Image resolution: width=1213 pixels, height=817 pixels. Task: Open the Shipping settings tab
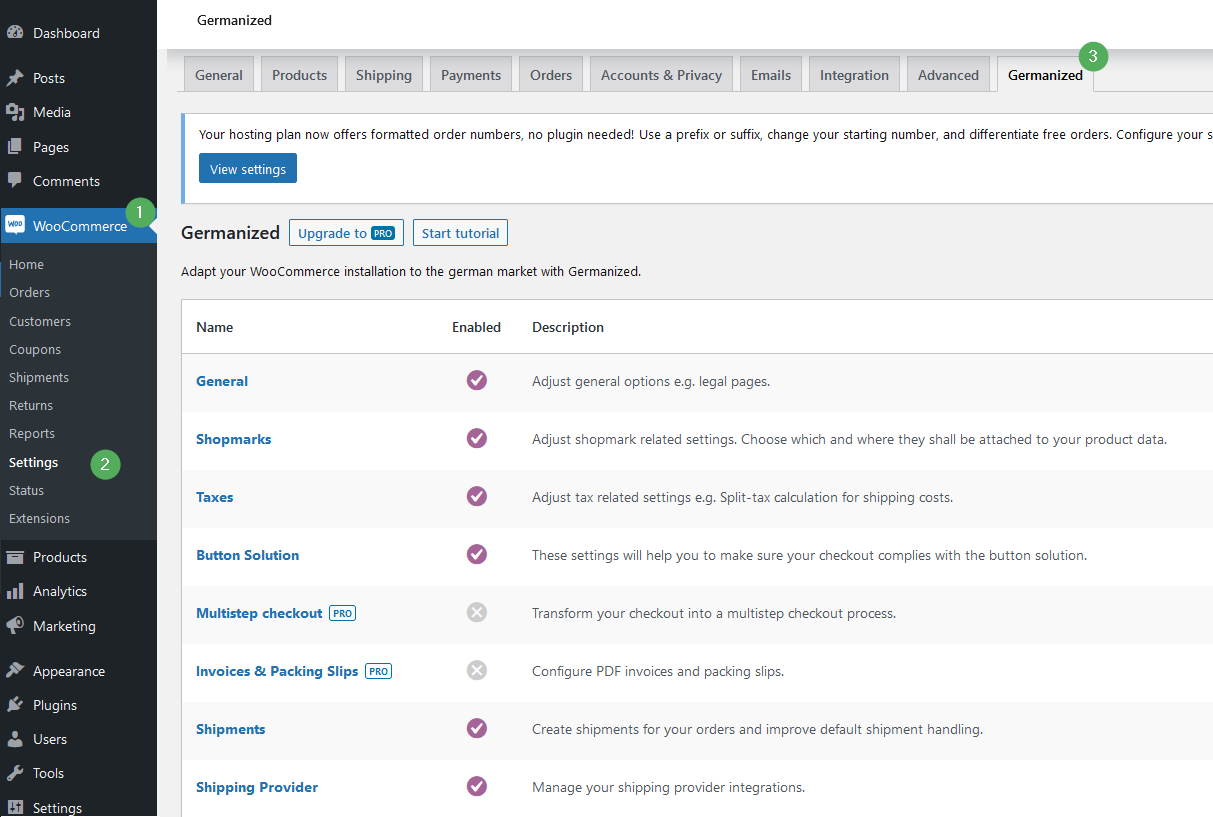click(x=384, y=75)
